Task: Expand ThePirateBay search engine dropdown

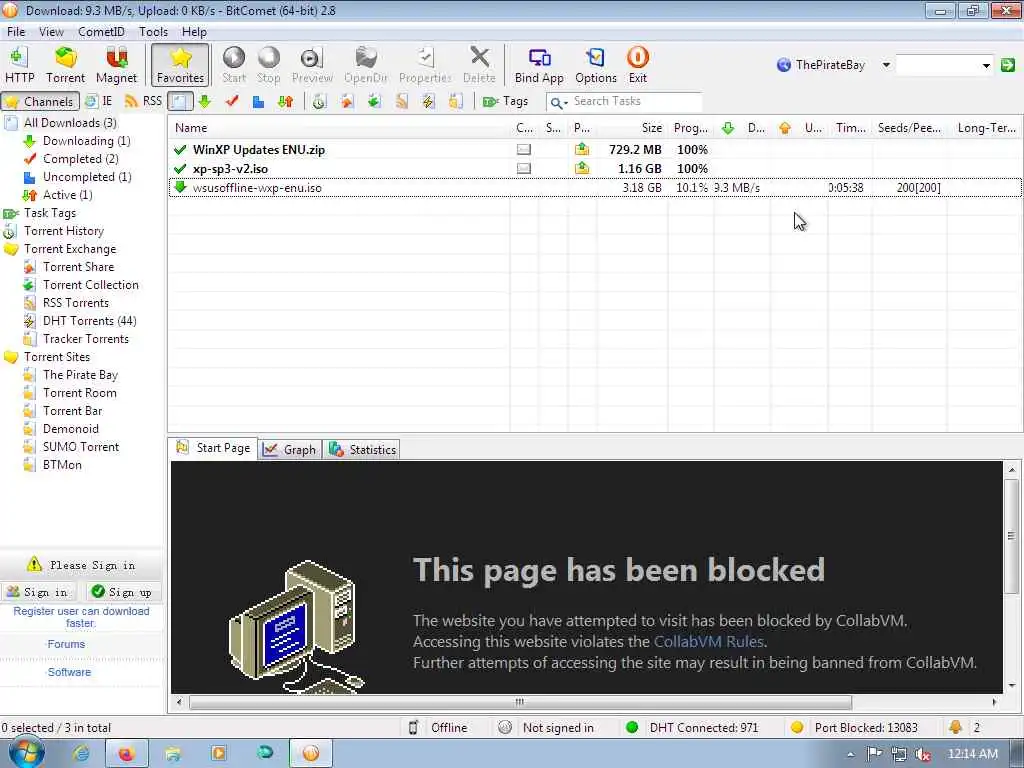Action: pos(886,65)
